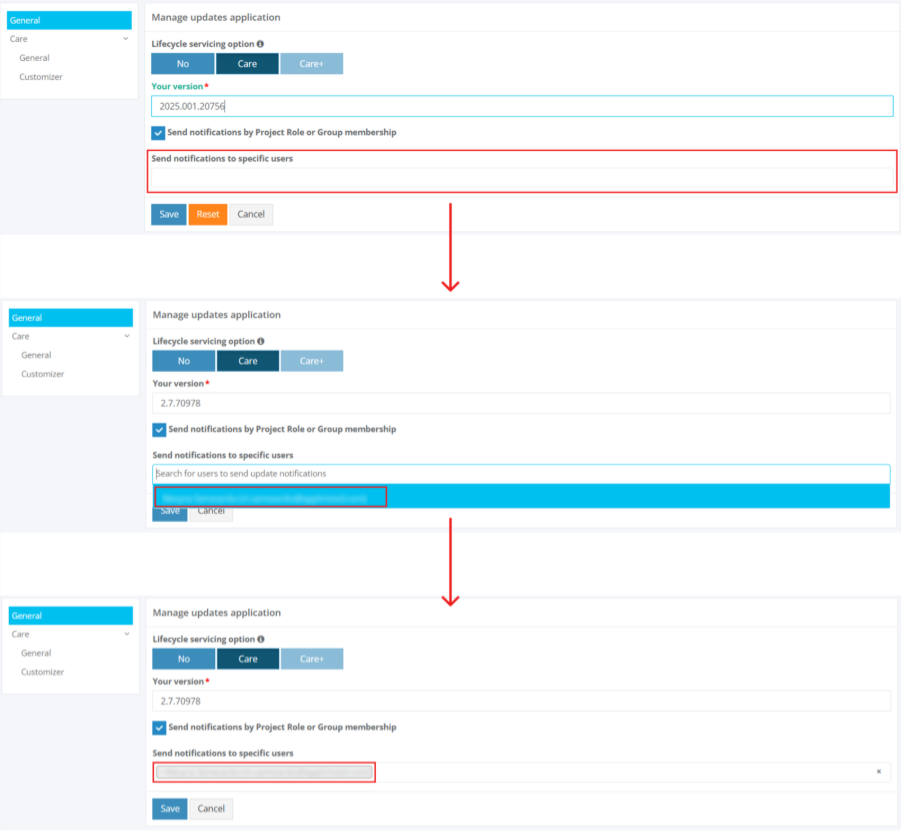This screenshot has width=901, height=831.
Task: Toggle the notifications by Project Role checkbox in the top panel
Action: coord(158,132)
